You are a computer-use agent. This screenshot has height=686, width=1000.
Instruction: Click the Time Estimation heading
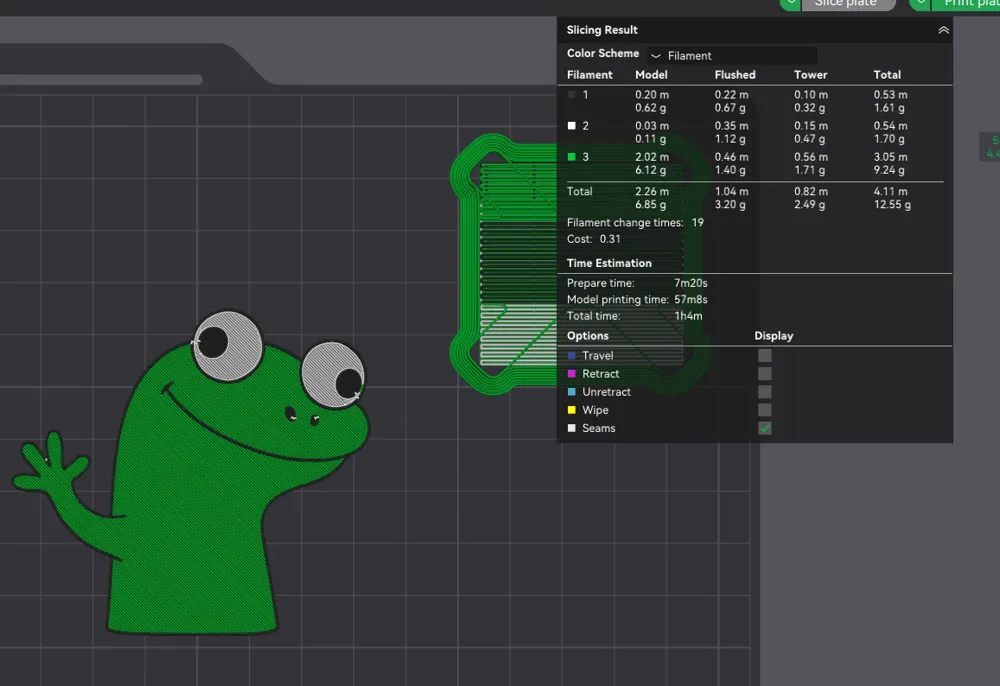coord(609,263)
